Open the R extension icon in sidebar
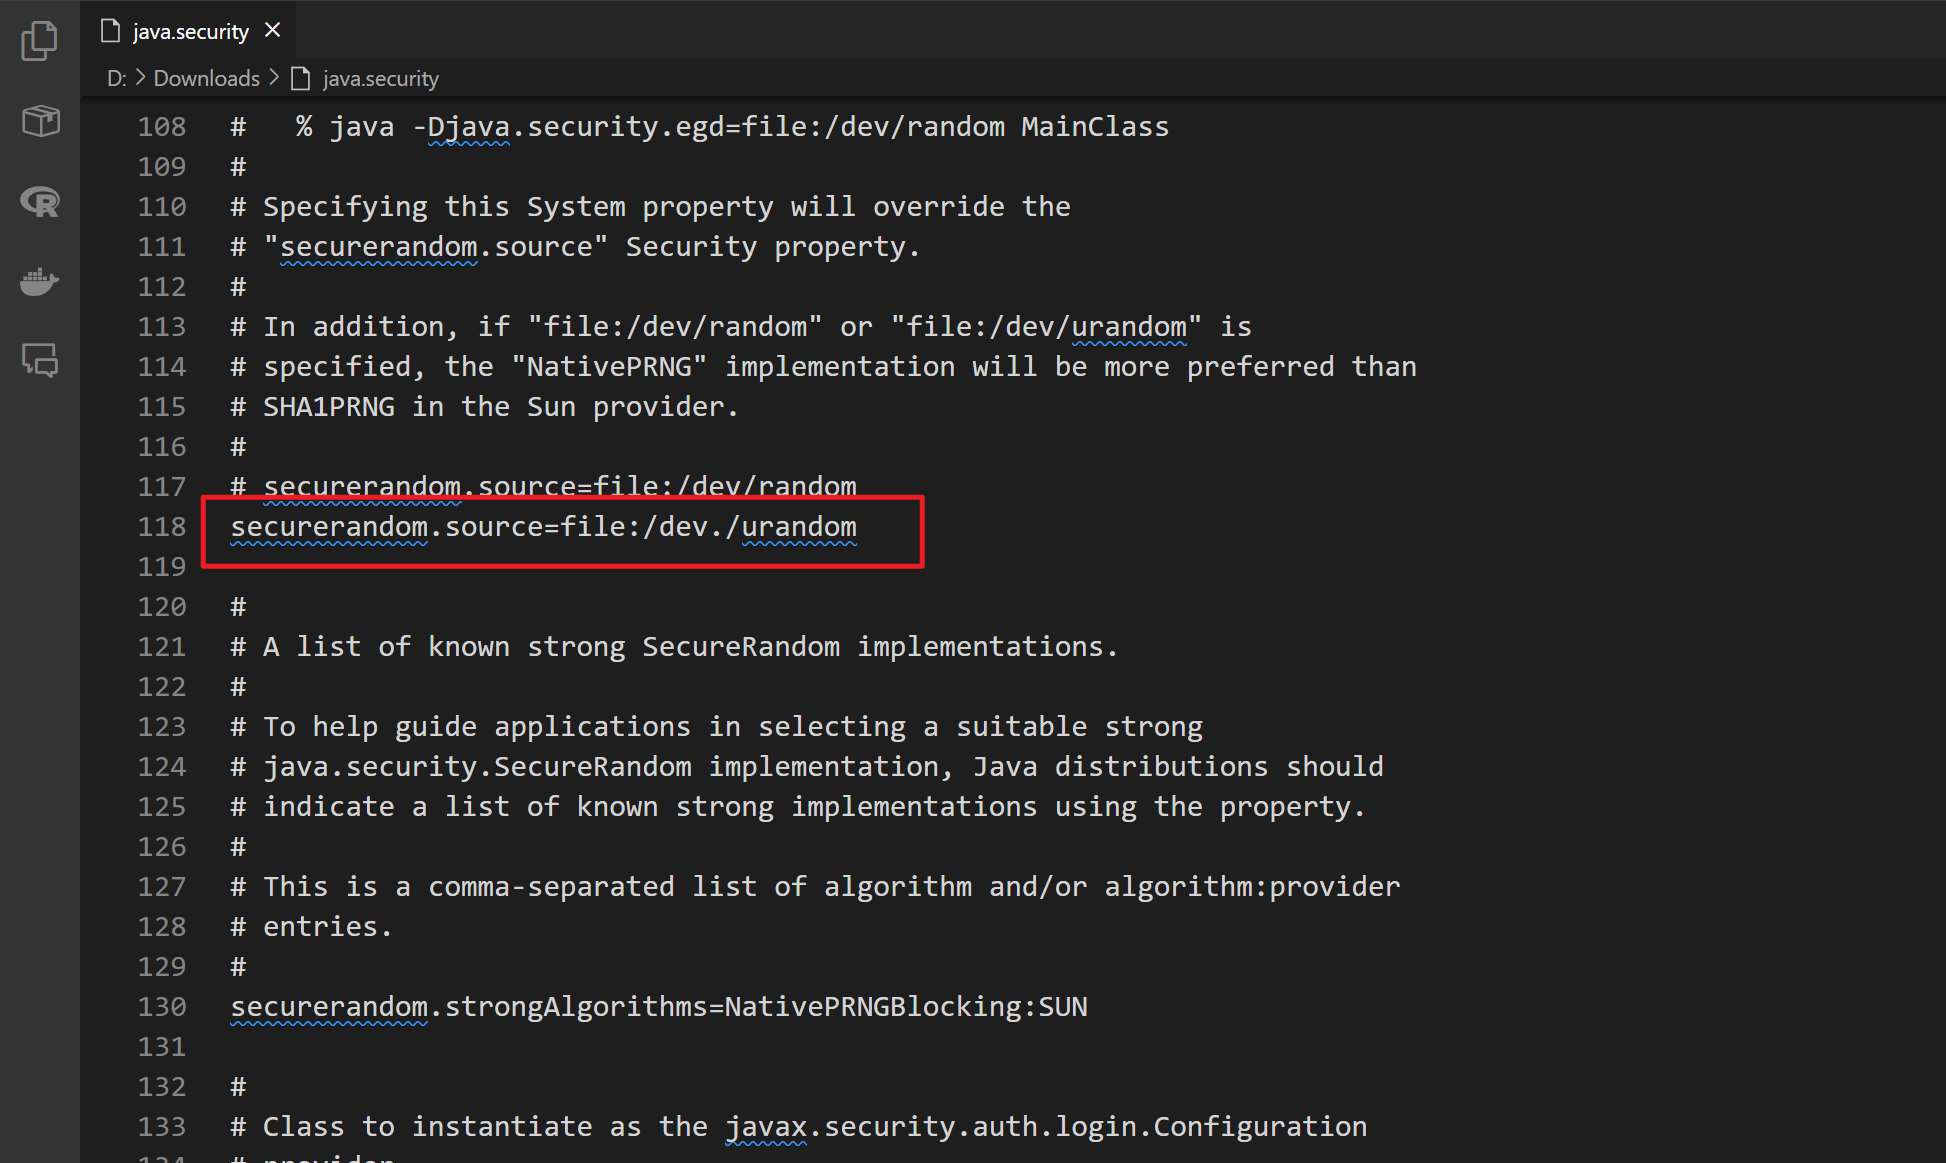The width and height of the screenshot is (1946, 1163). pyautogui.click(x=40, y=202)
